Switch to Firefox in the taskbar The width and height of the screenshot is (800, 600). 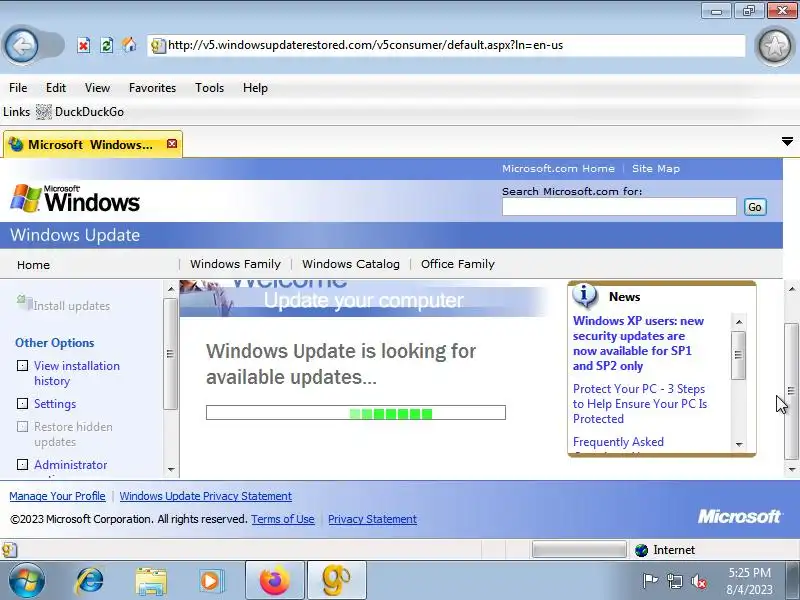click(x=274, y=581)
